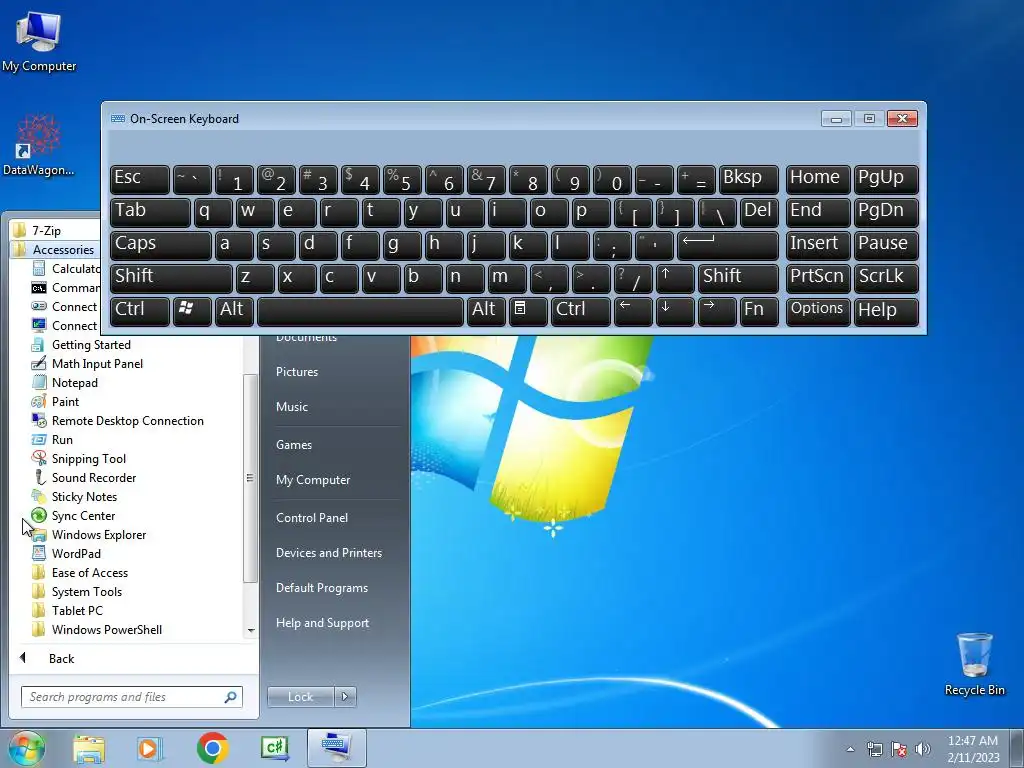Open Command Prompt entry
The image size is (1024, 768).
point(65,287)
